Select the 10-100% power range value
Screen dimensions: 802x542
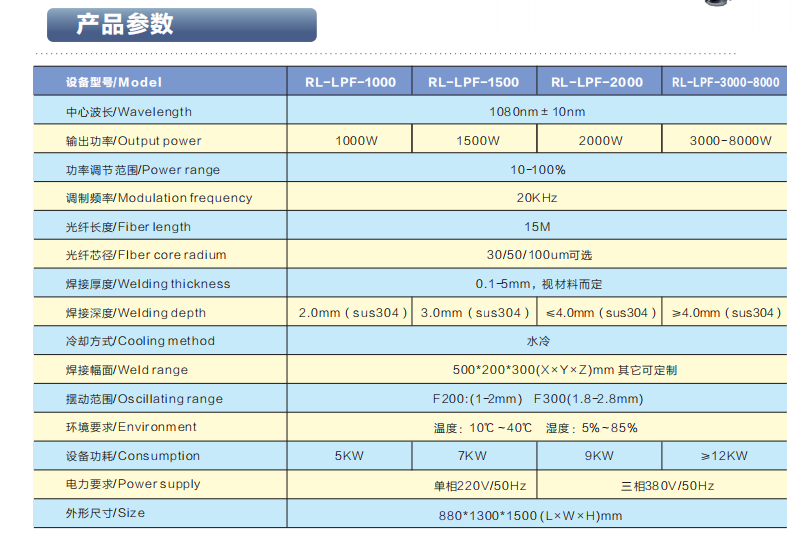point(537,169)
